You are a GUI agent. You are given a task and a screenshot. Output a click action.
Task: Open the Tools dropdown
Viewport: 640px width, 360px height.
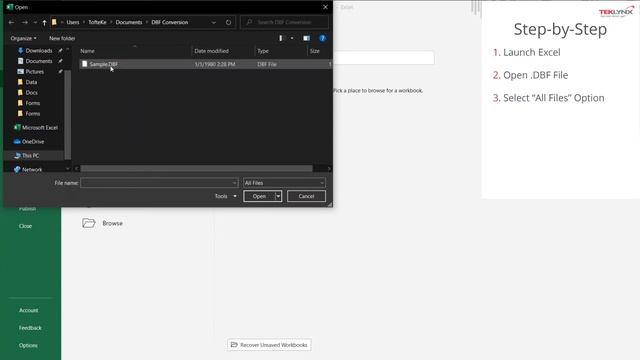(225, 196)
